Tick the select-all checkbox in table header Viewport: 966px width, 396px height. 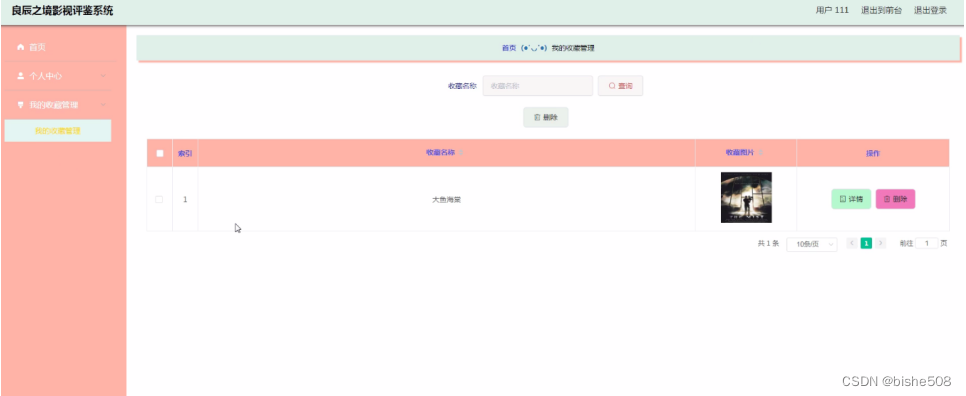(160, 153)
